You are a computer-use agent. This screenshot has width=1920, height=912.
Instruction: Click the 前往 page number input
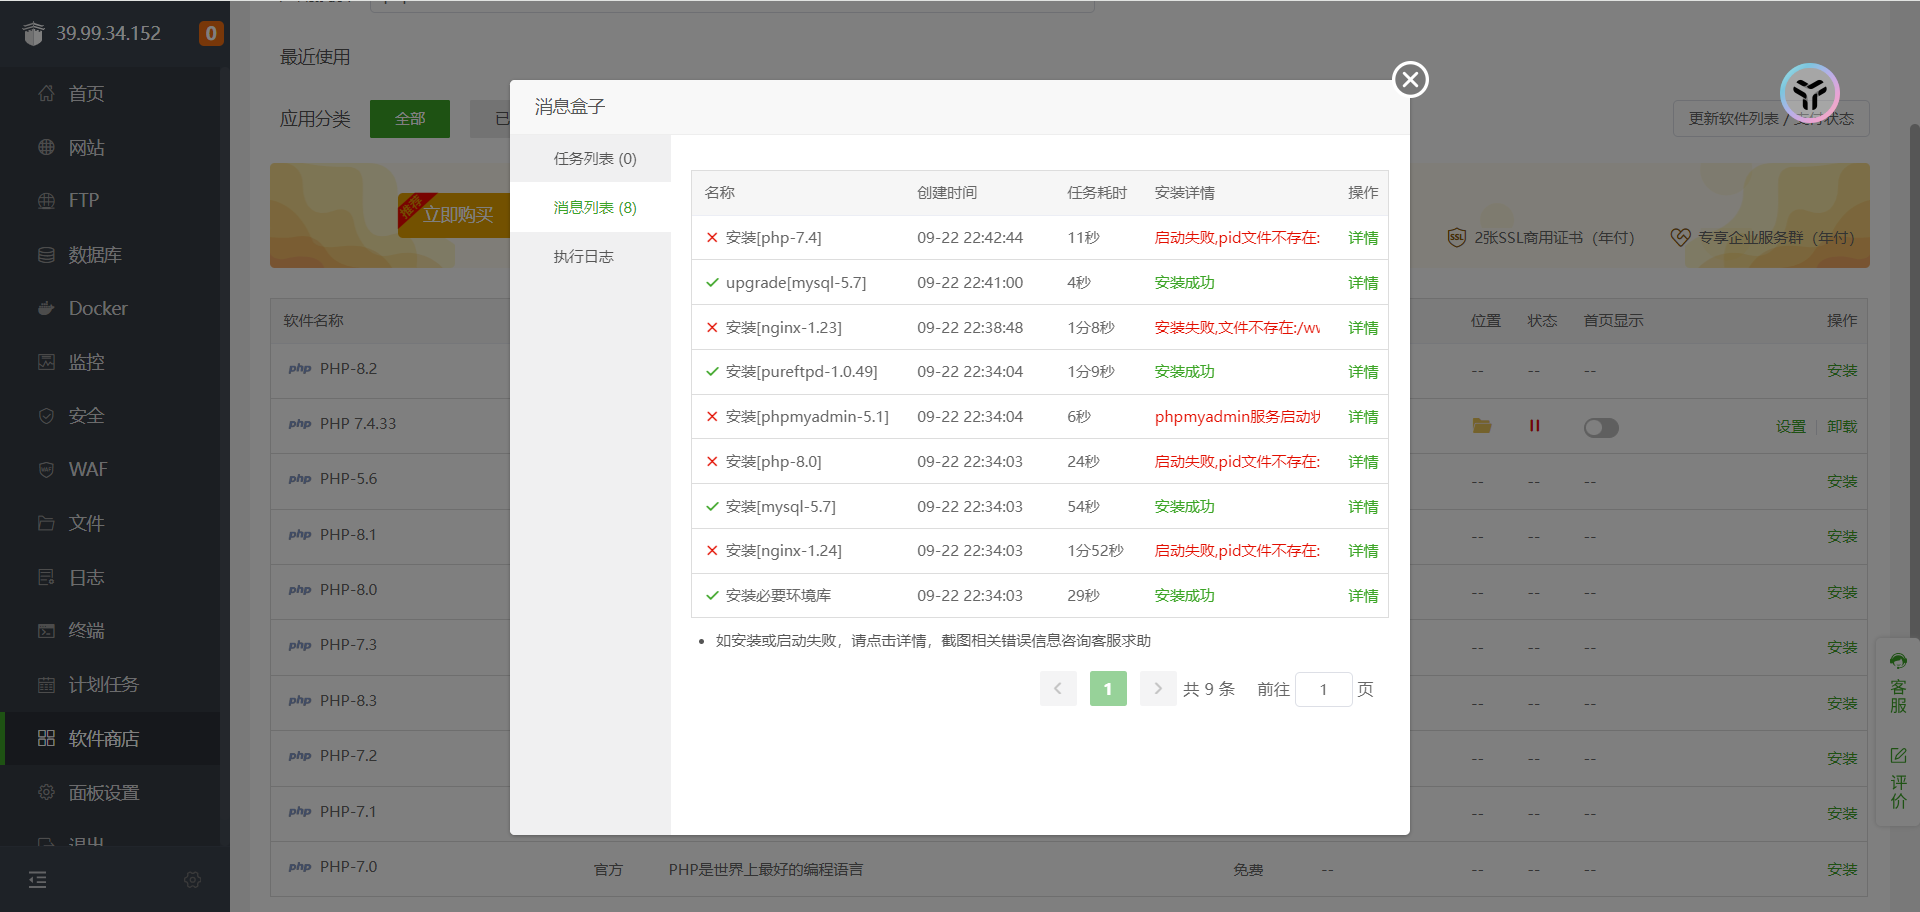pyautogui.click(x=1323, y=689)
